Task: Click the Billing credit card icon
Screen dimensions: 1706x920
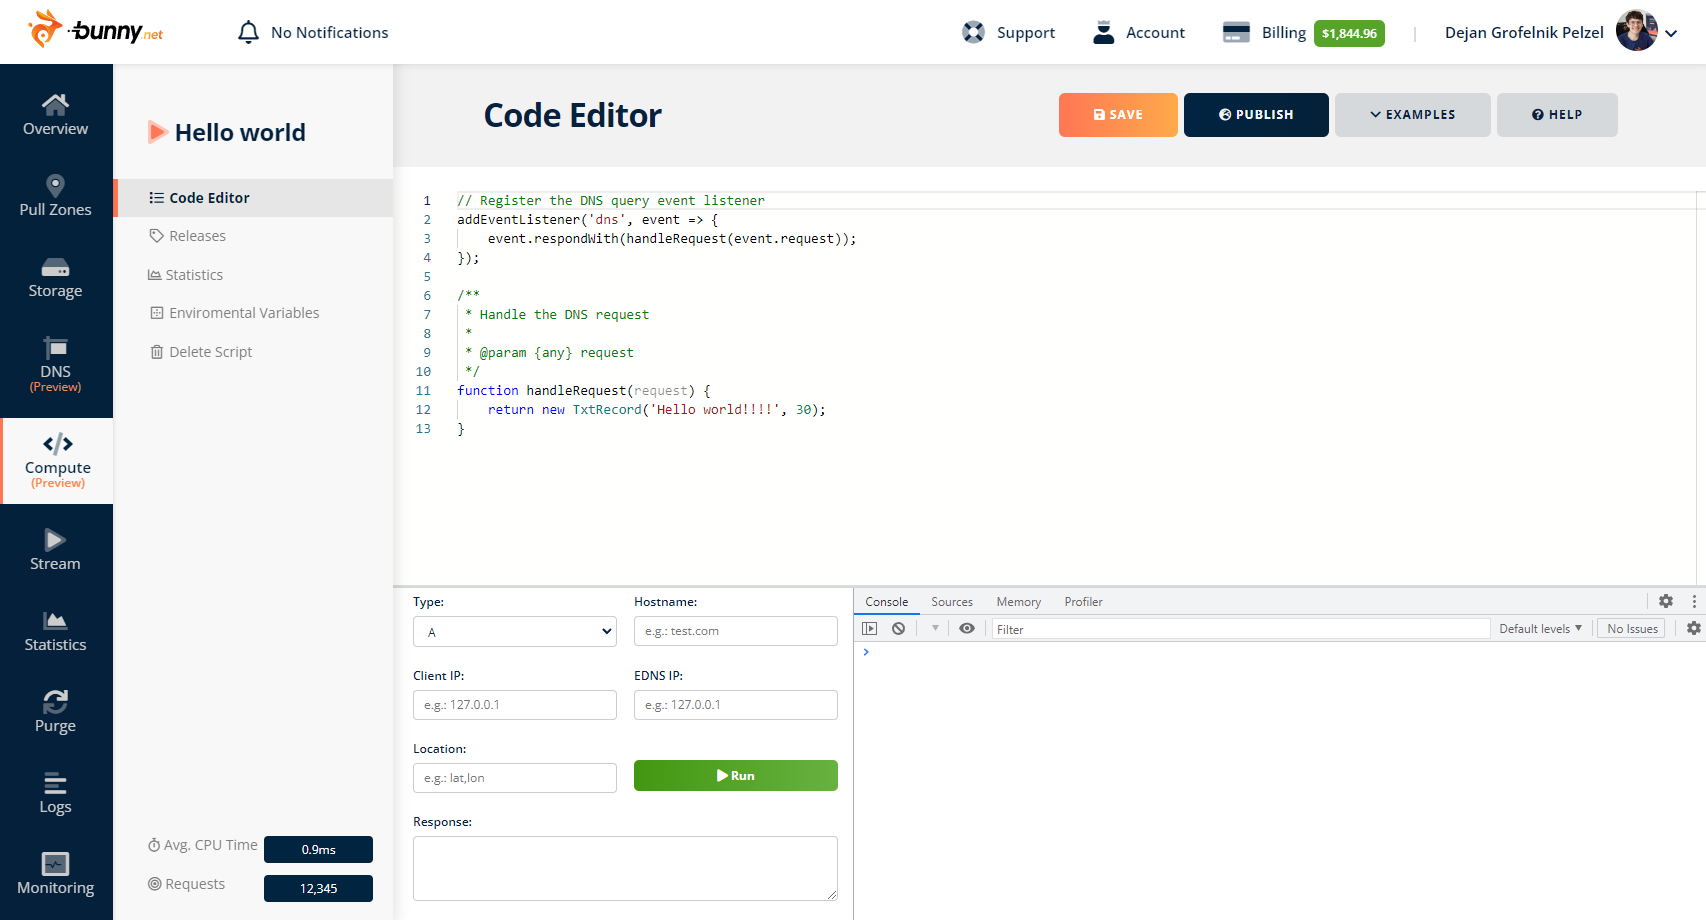Action: click(1236, 32)
